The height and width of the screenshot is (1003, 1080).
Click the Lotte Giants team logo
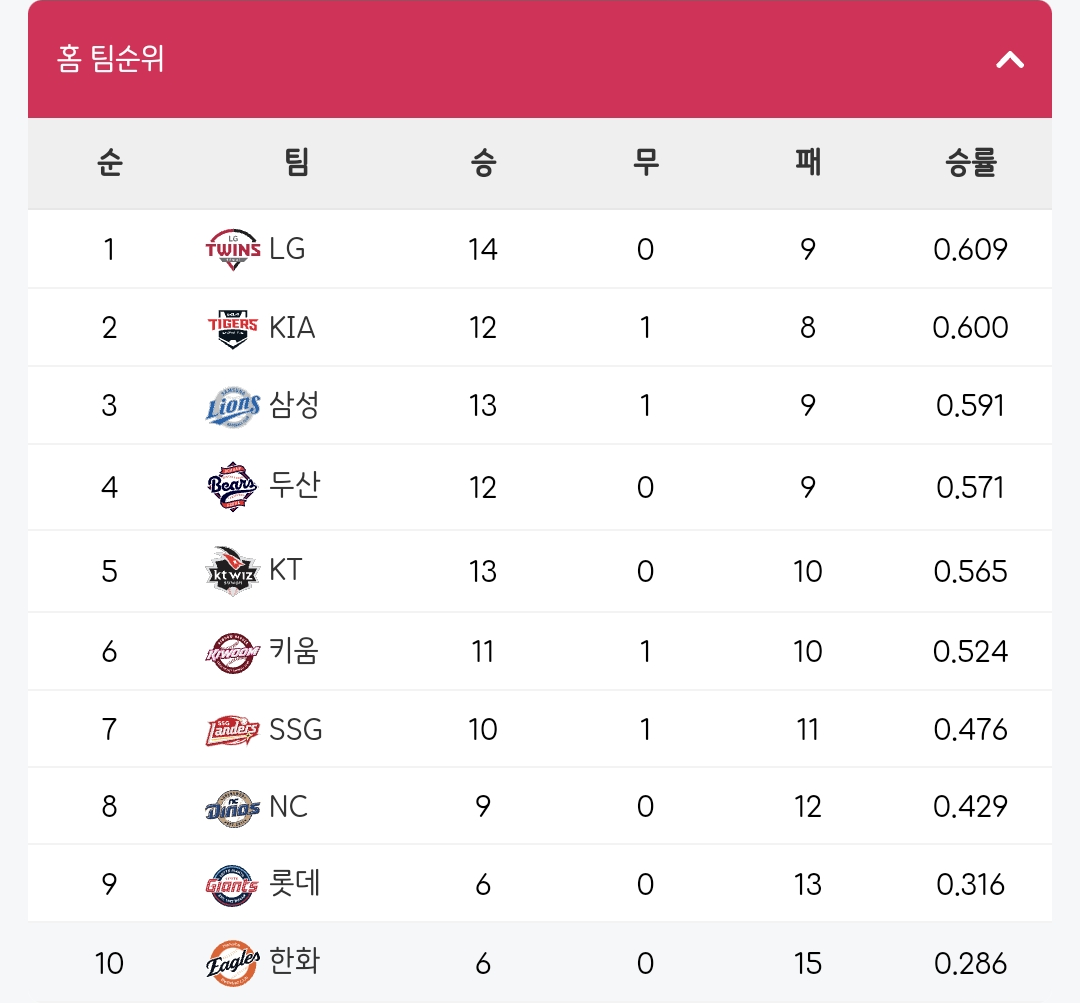(x=233, y=885)
